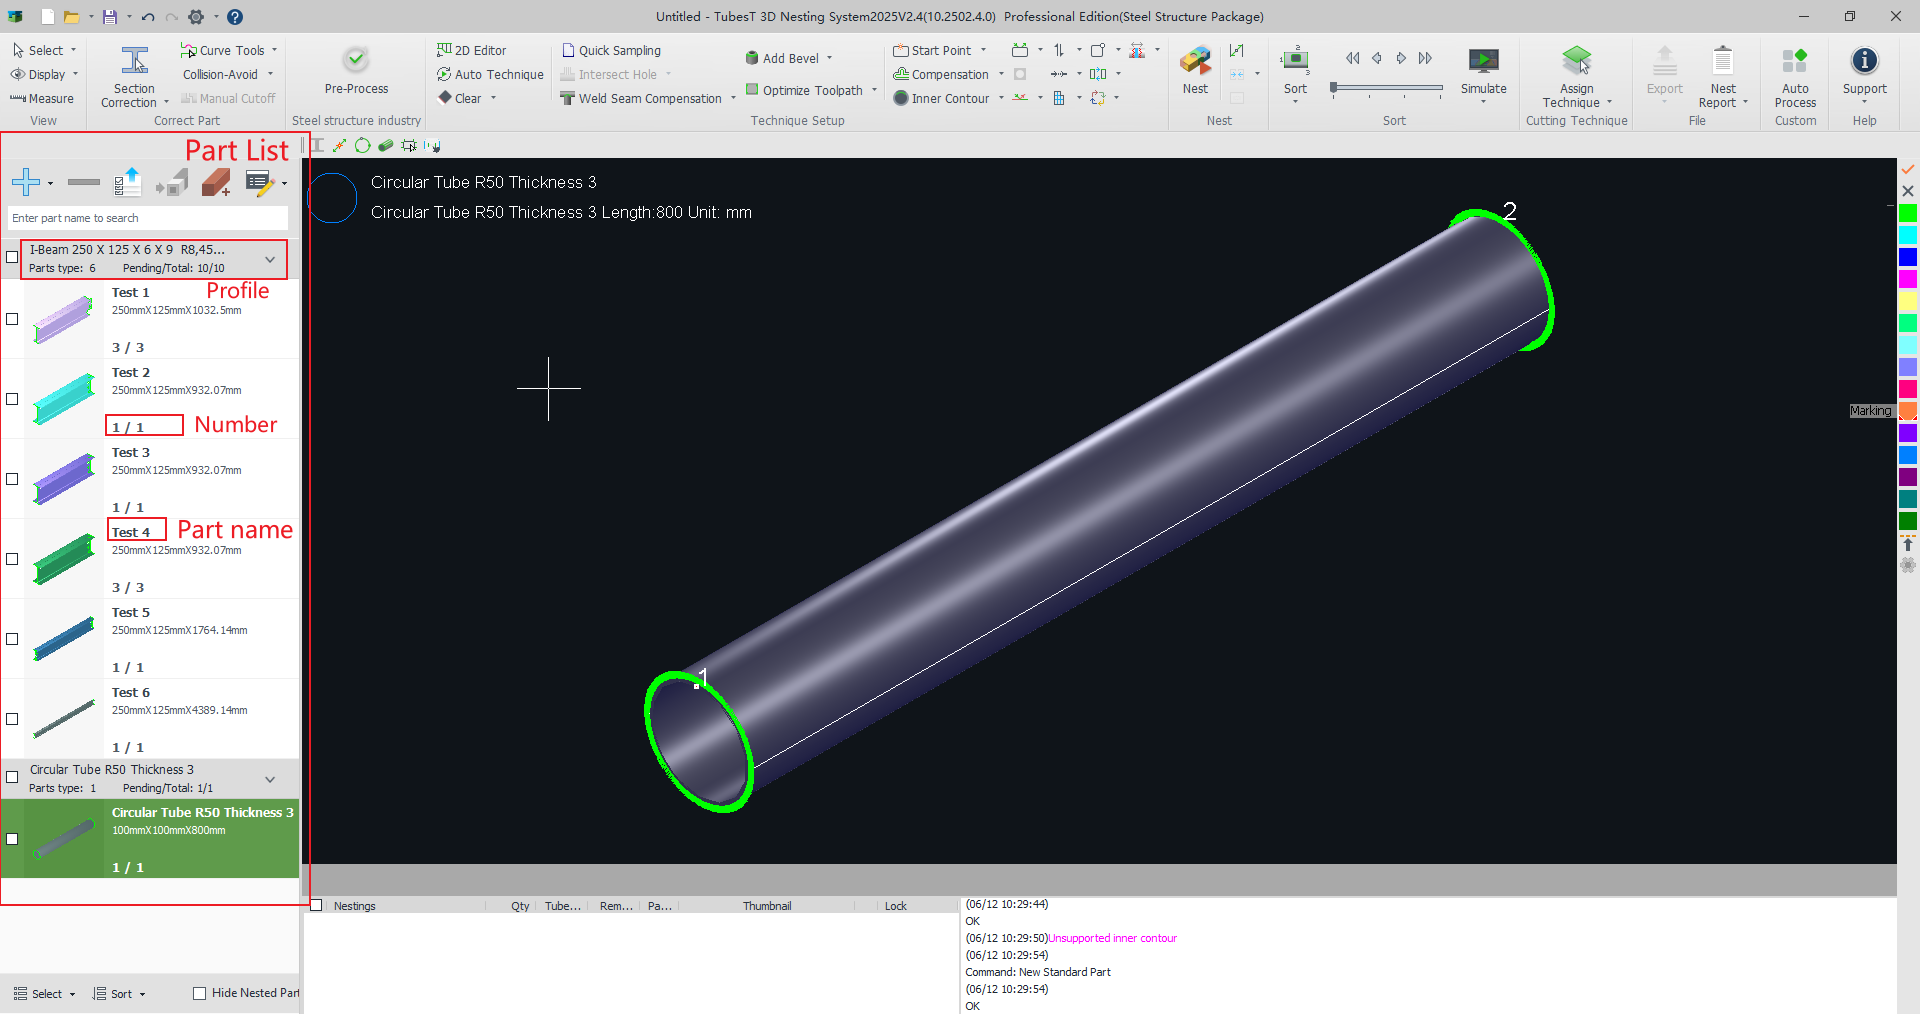Click the Undo arrow icon
The width and height of the screenshot is (1920, 1014).
[148, 17]
